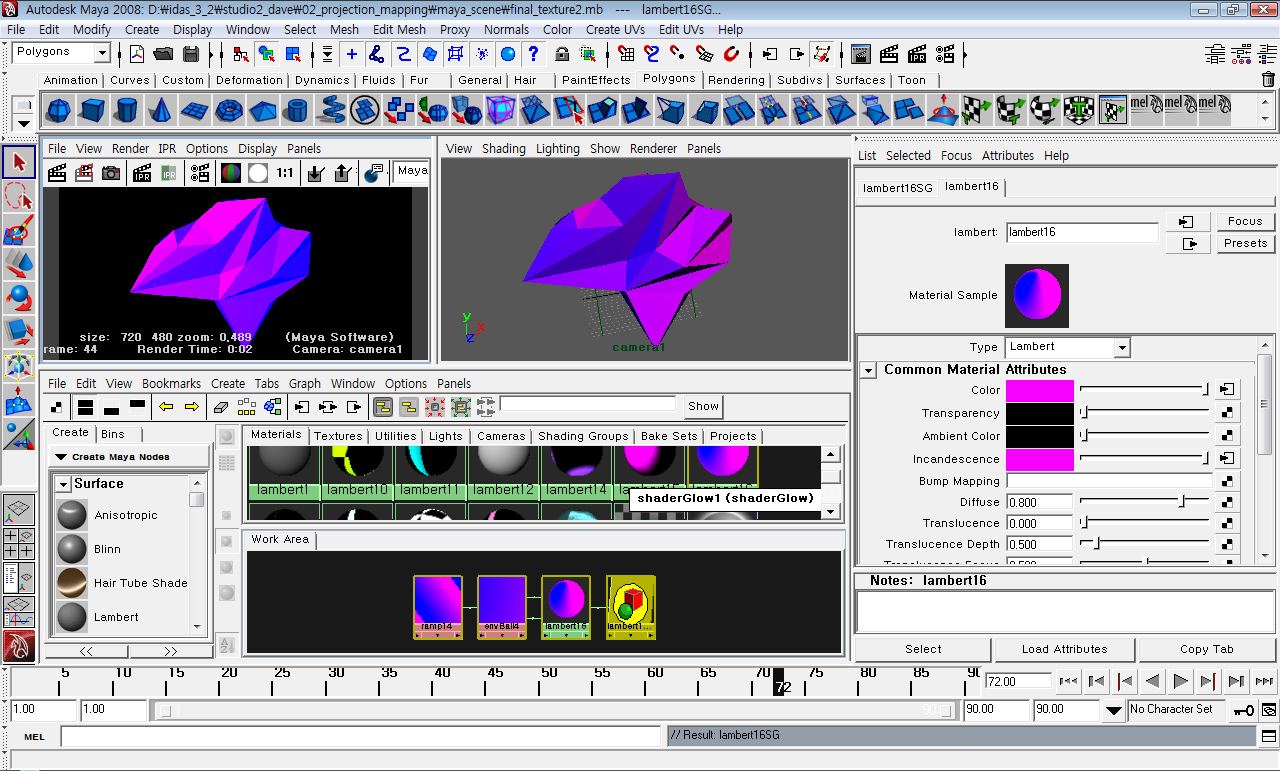Start an IPR render in Render View
The width and height of the screenshot is (1280, 771).
tap(143, 172)
